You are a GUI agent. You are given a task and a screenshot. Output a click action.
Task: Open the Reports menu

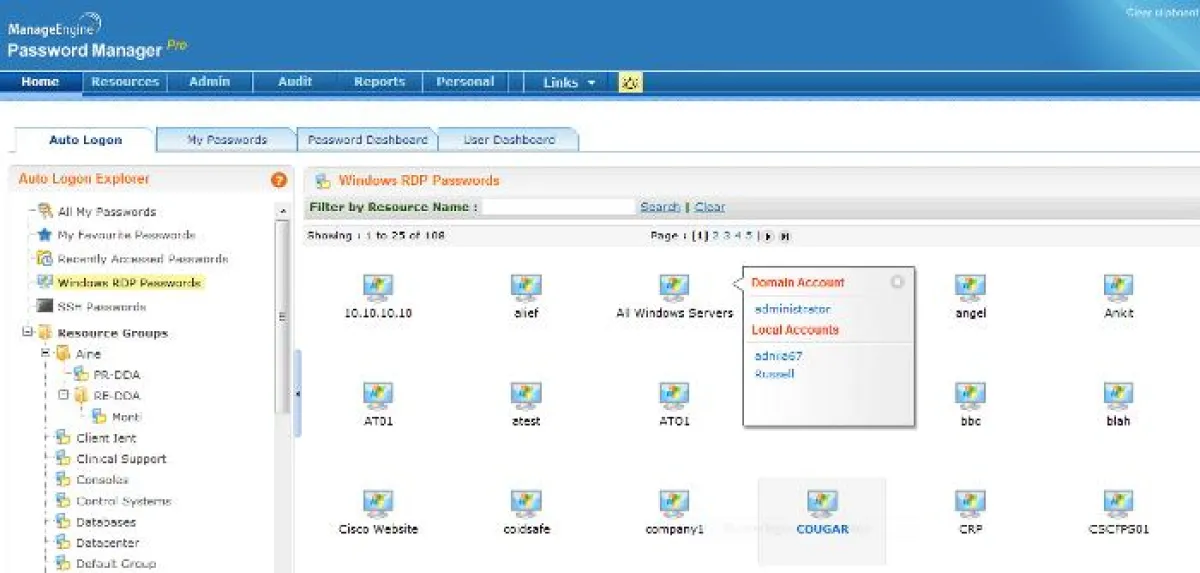click(380, 82)
